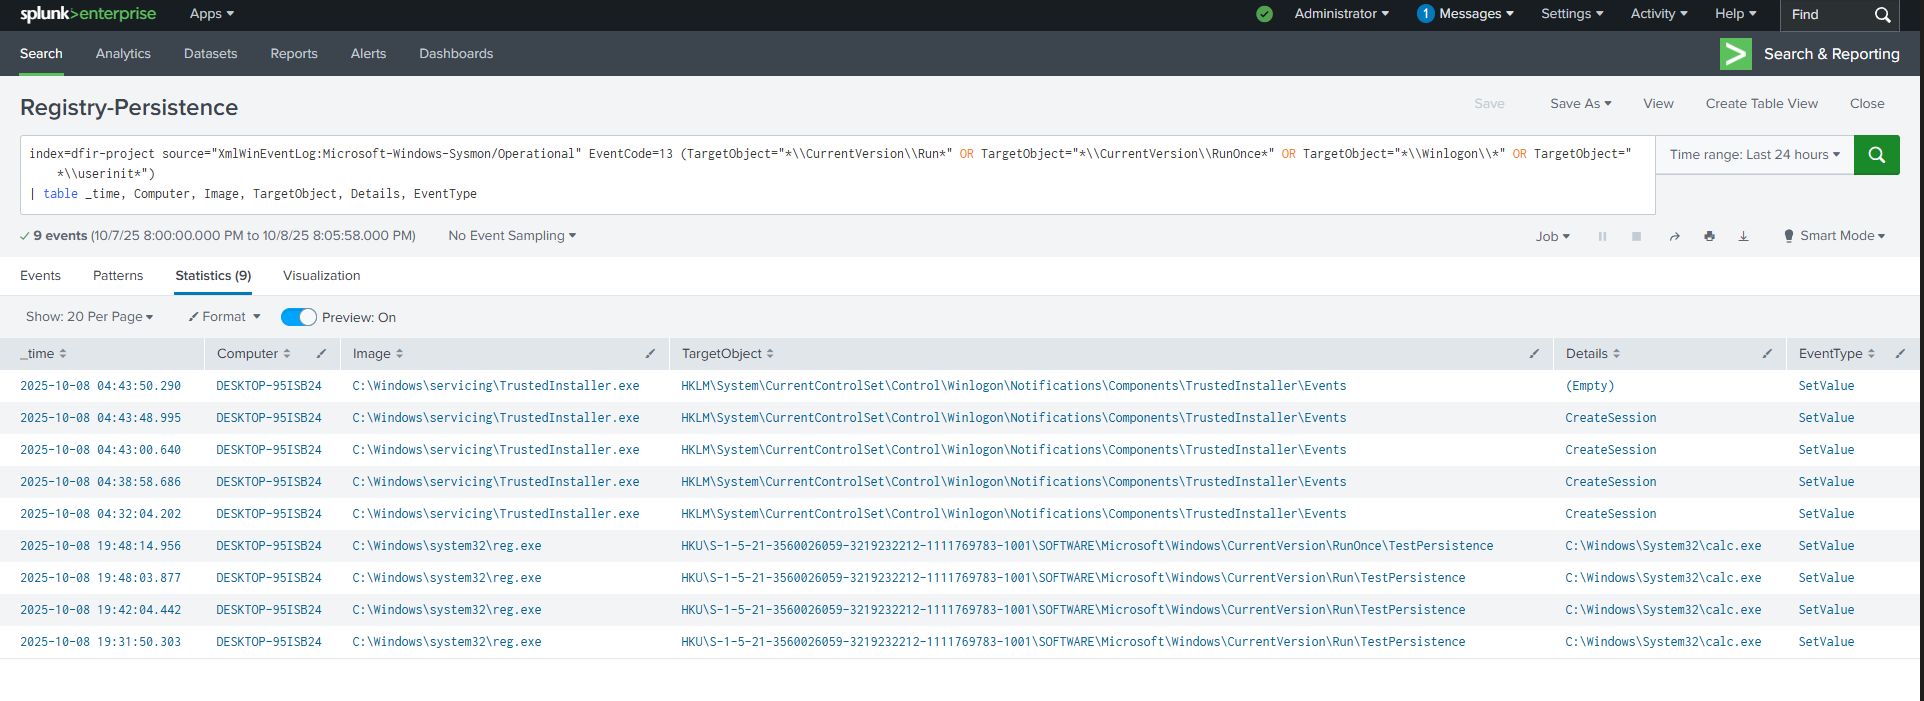
Task: Click DESKTOP-95ISB24 in 04:43:50.290 row
Action: pos(269,386)
